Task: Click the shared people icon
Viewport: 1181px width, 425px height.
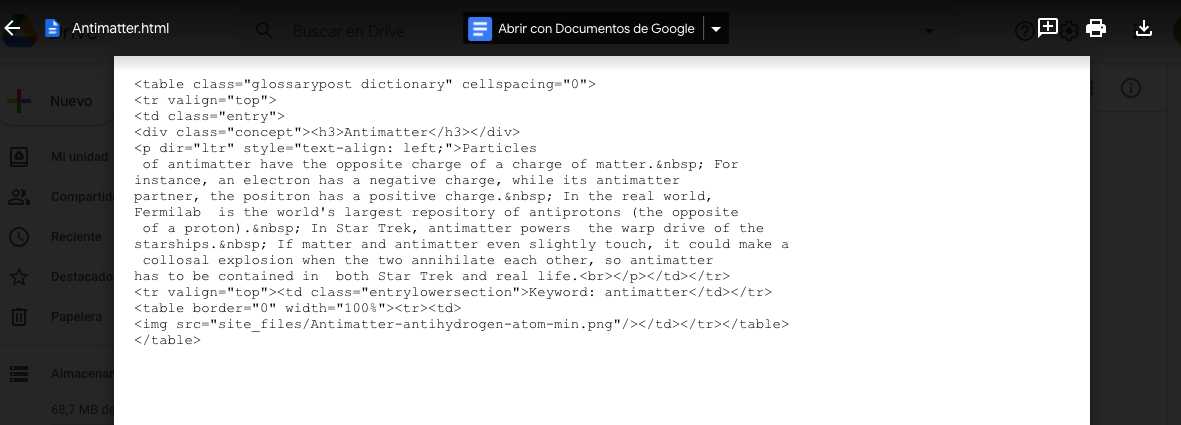Action: pyautogui.click(x=19, y=197)
